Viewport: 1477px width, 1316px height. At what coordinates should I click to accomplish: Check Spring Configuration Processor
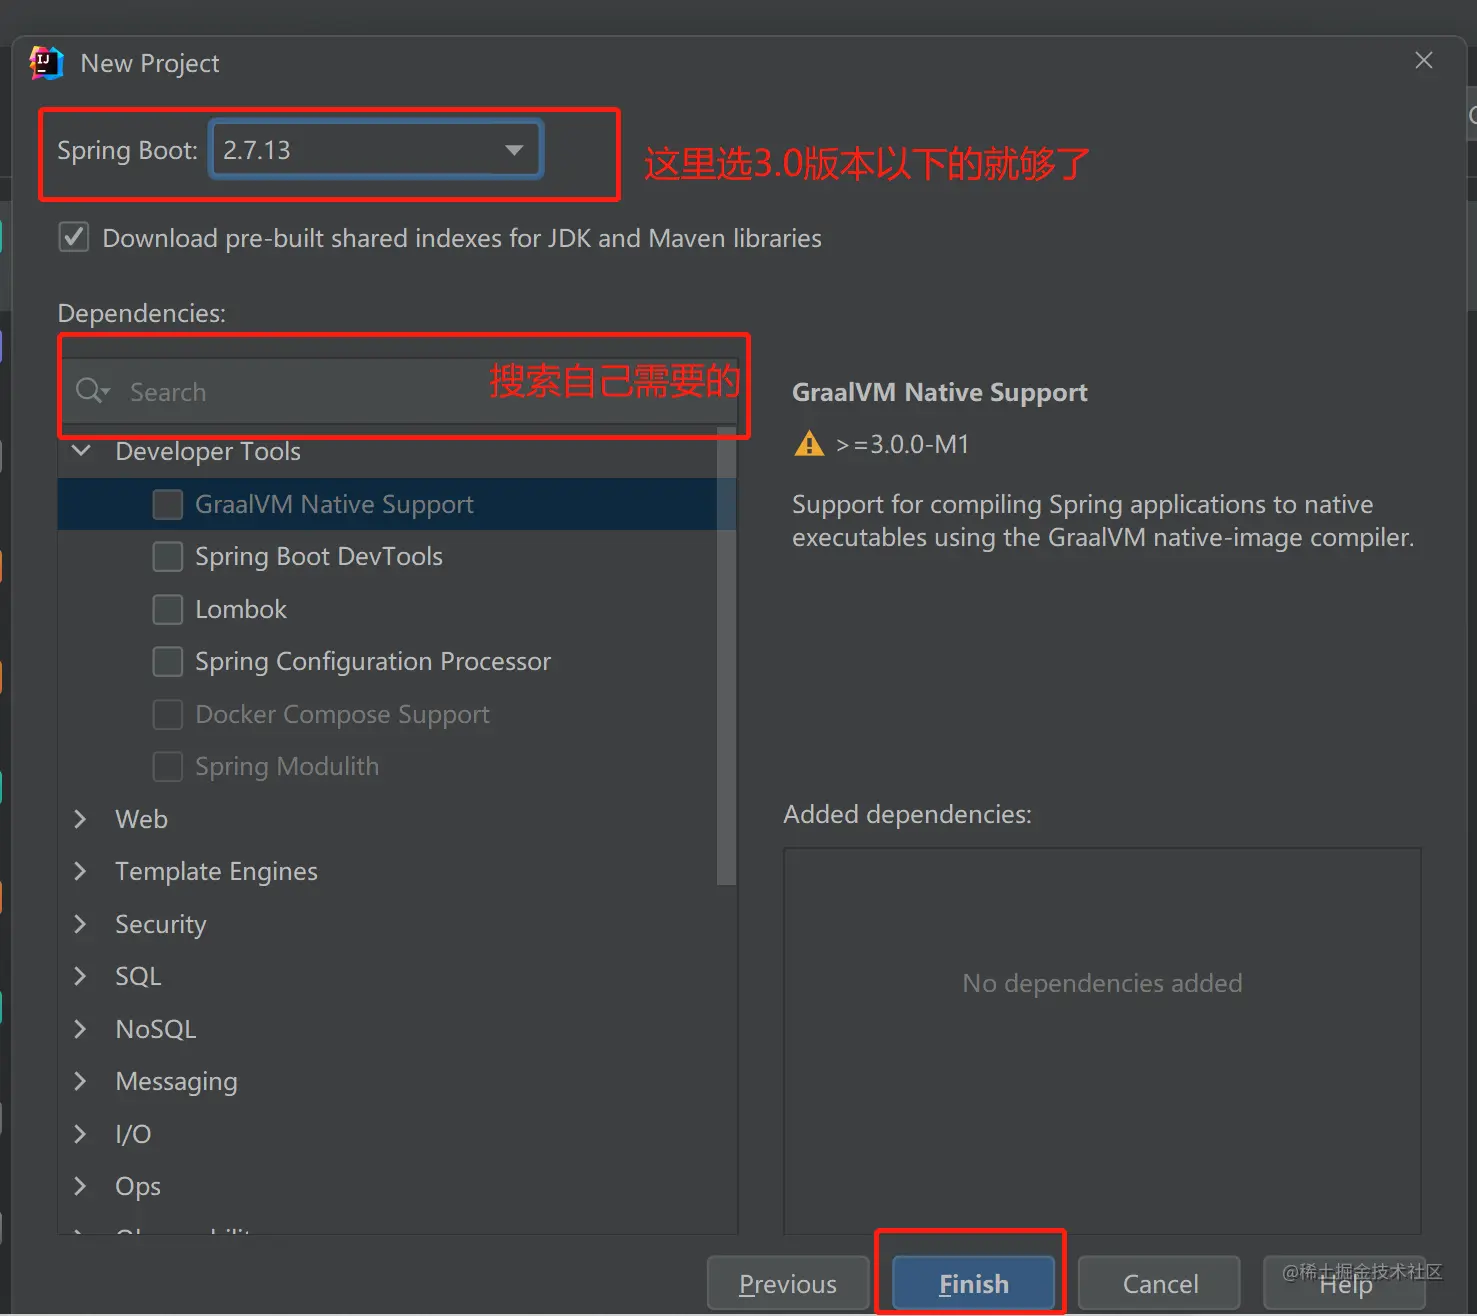pyautogui.click(x=168, y=662)
